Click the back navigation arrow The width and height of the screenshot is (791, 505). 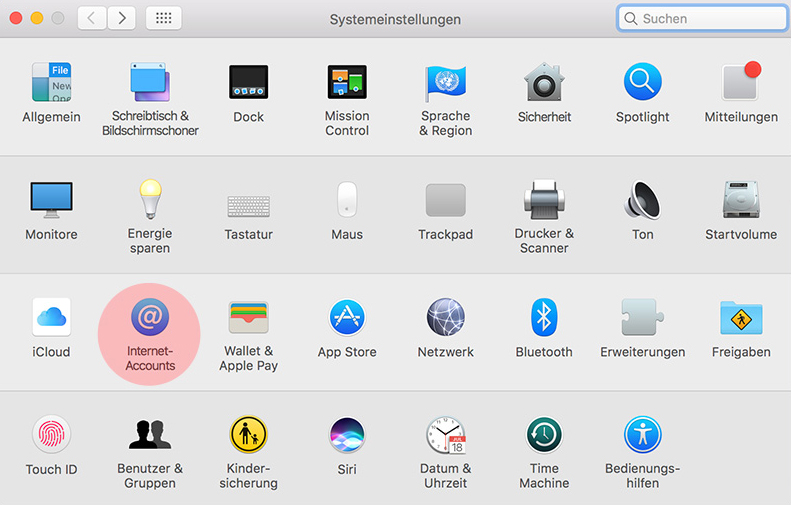91,19
